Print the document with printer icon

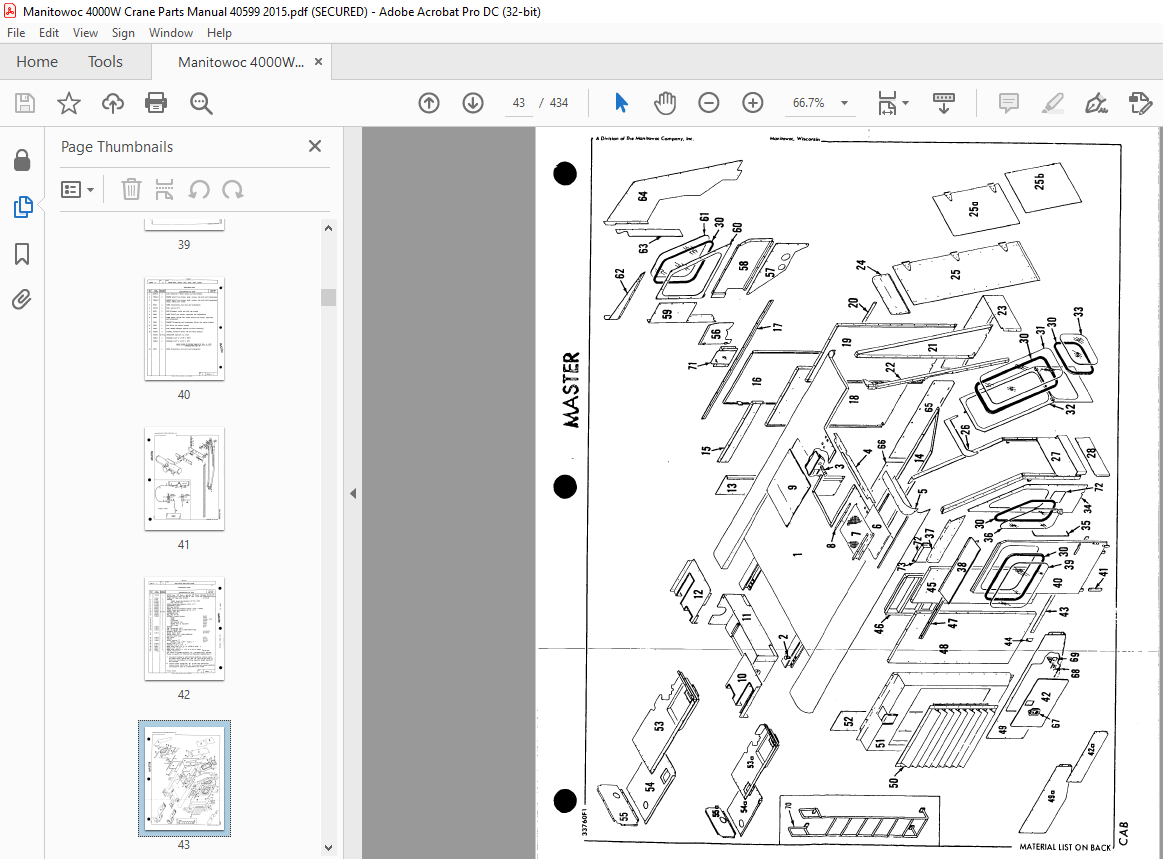point(156,103)
